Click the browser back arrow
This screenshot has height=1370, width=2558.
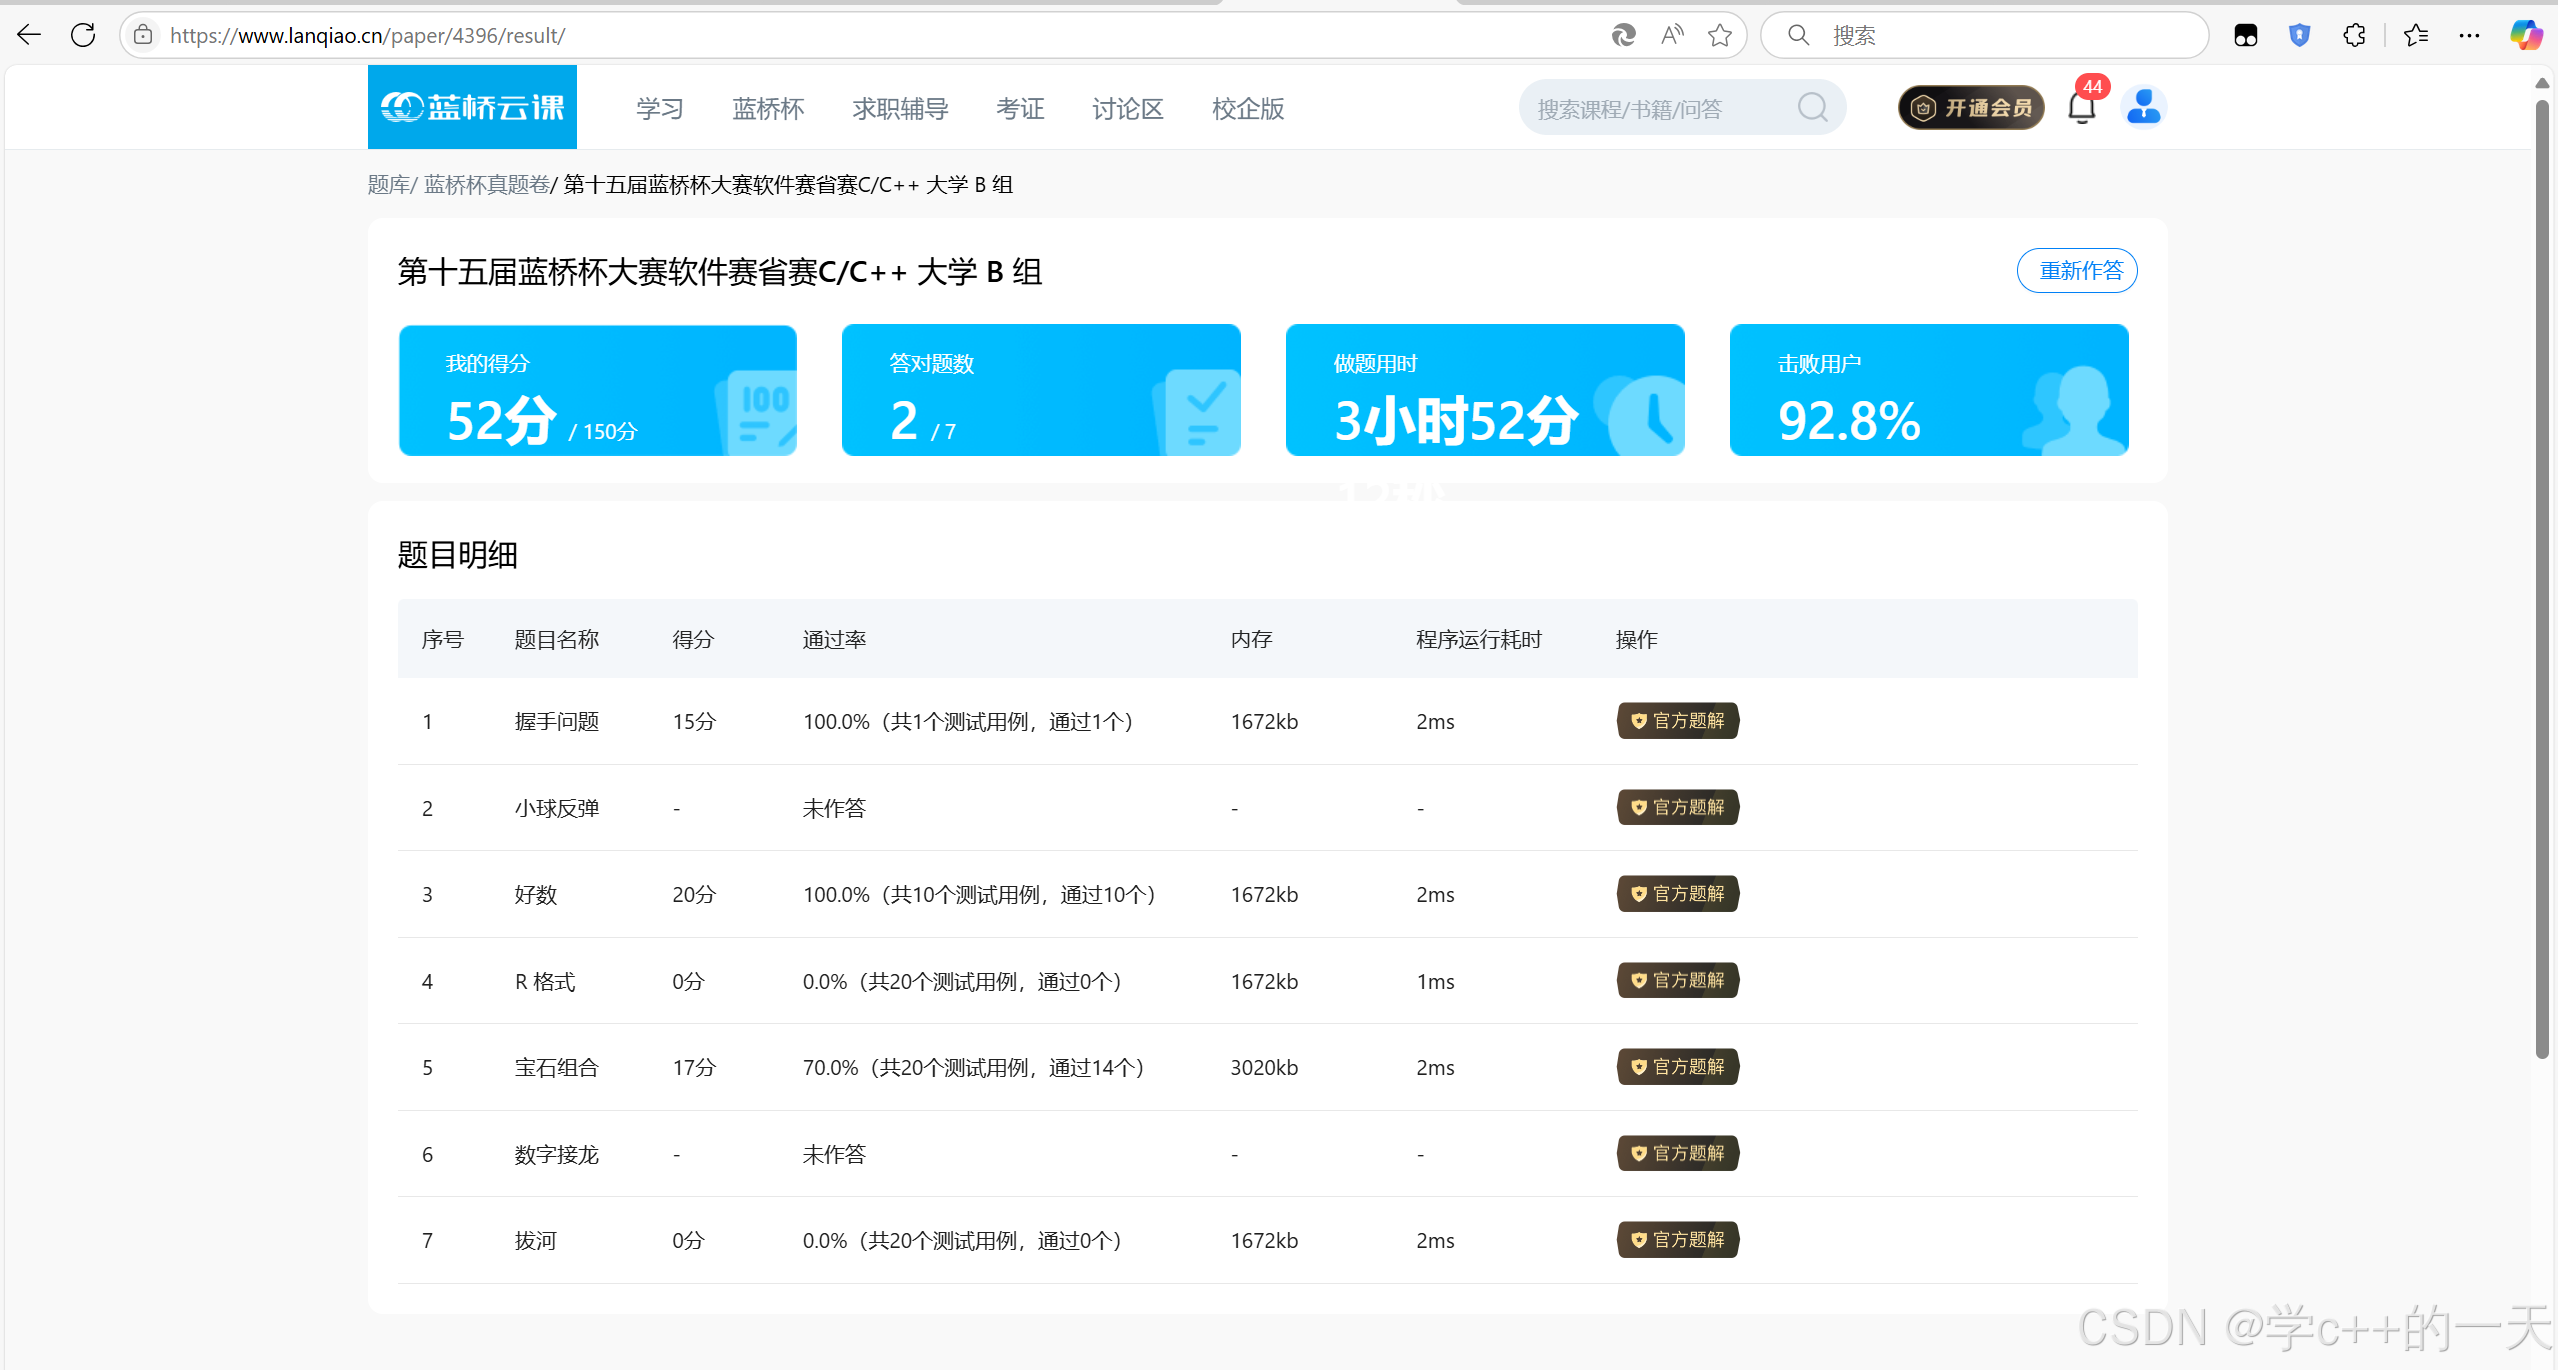[x=29, y=35]
